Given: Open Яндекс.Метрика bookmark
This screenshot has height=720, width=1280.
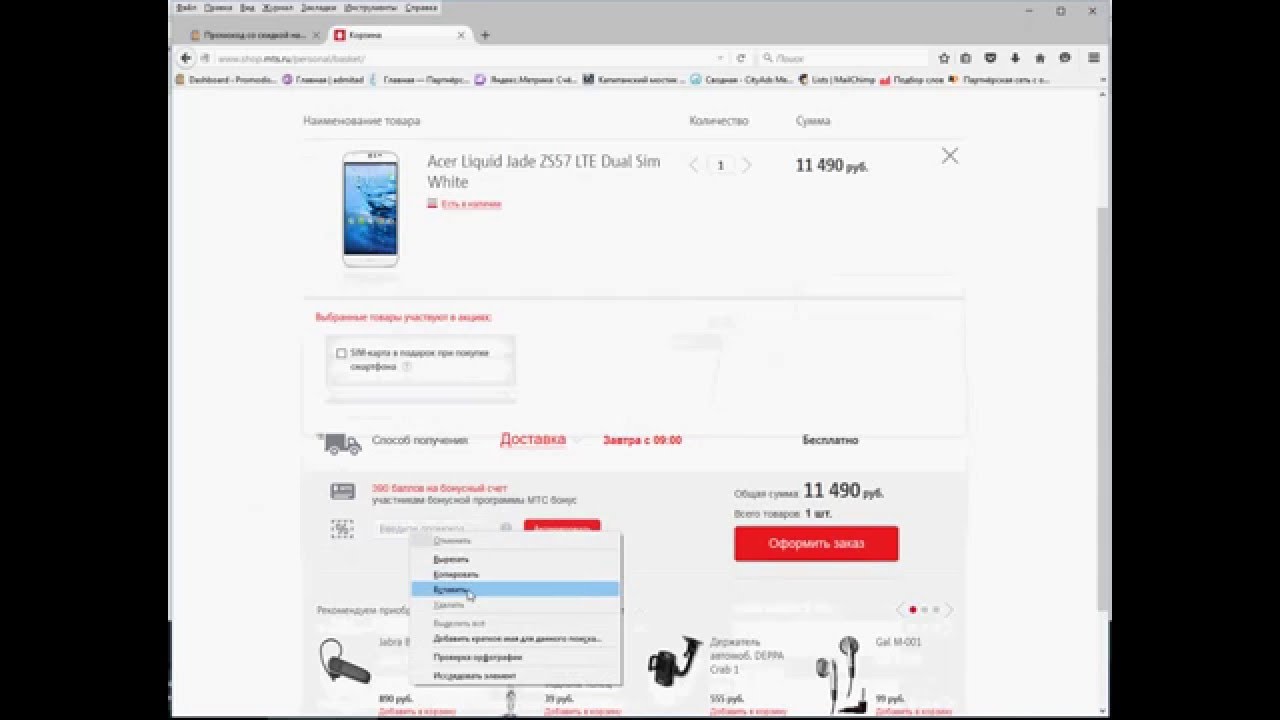Looking at the screenshot, I should click(525, 80).
